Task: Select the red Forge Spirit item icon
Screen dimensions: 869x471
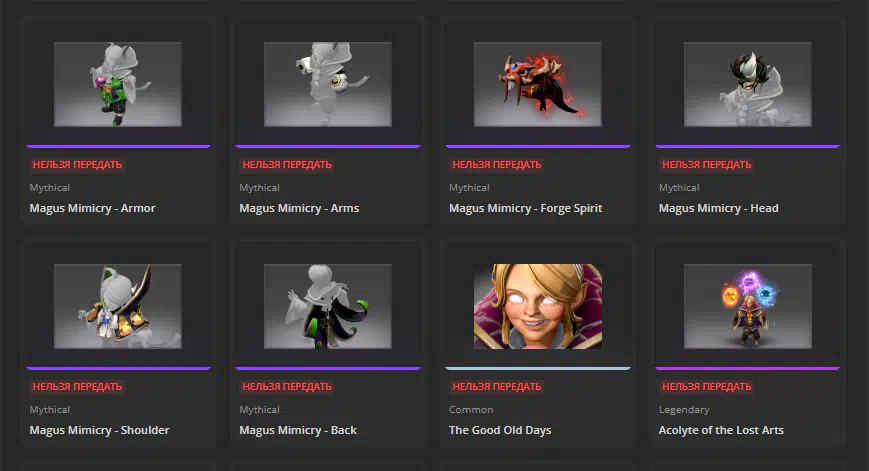Action: pyautogui.click(x=538, y=84)
